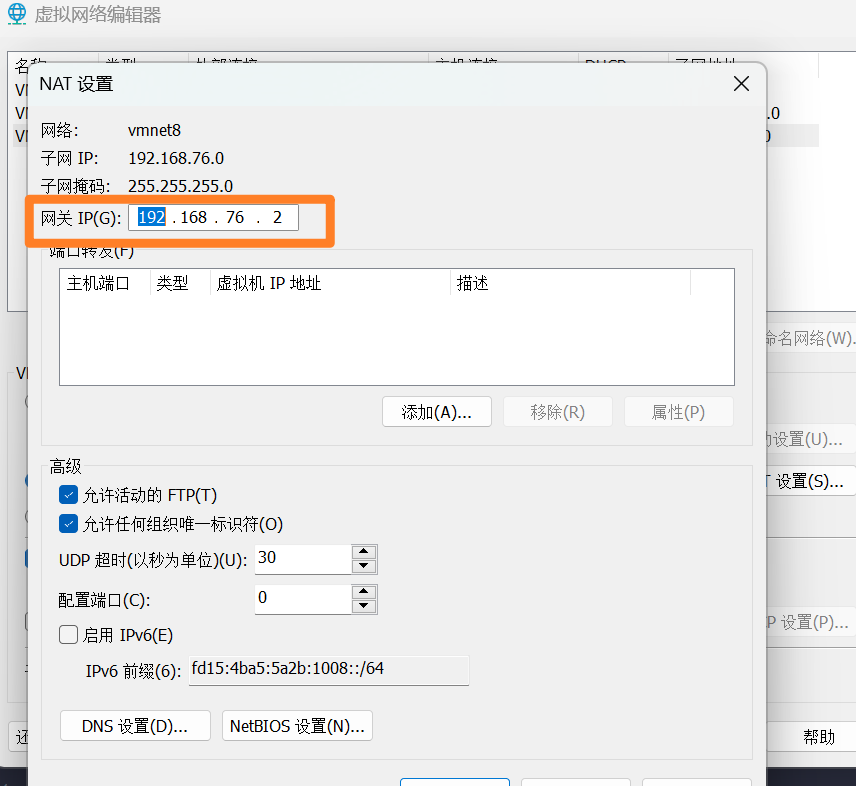
Task: Decrease UDP 超时 value with down arrow
Action: 364,566
